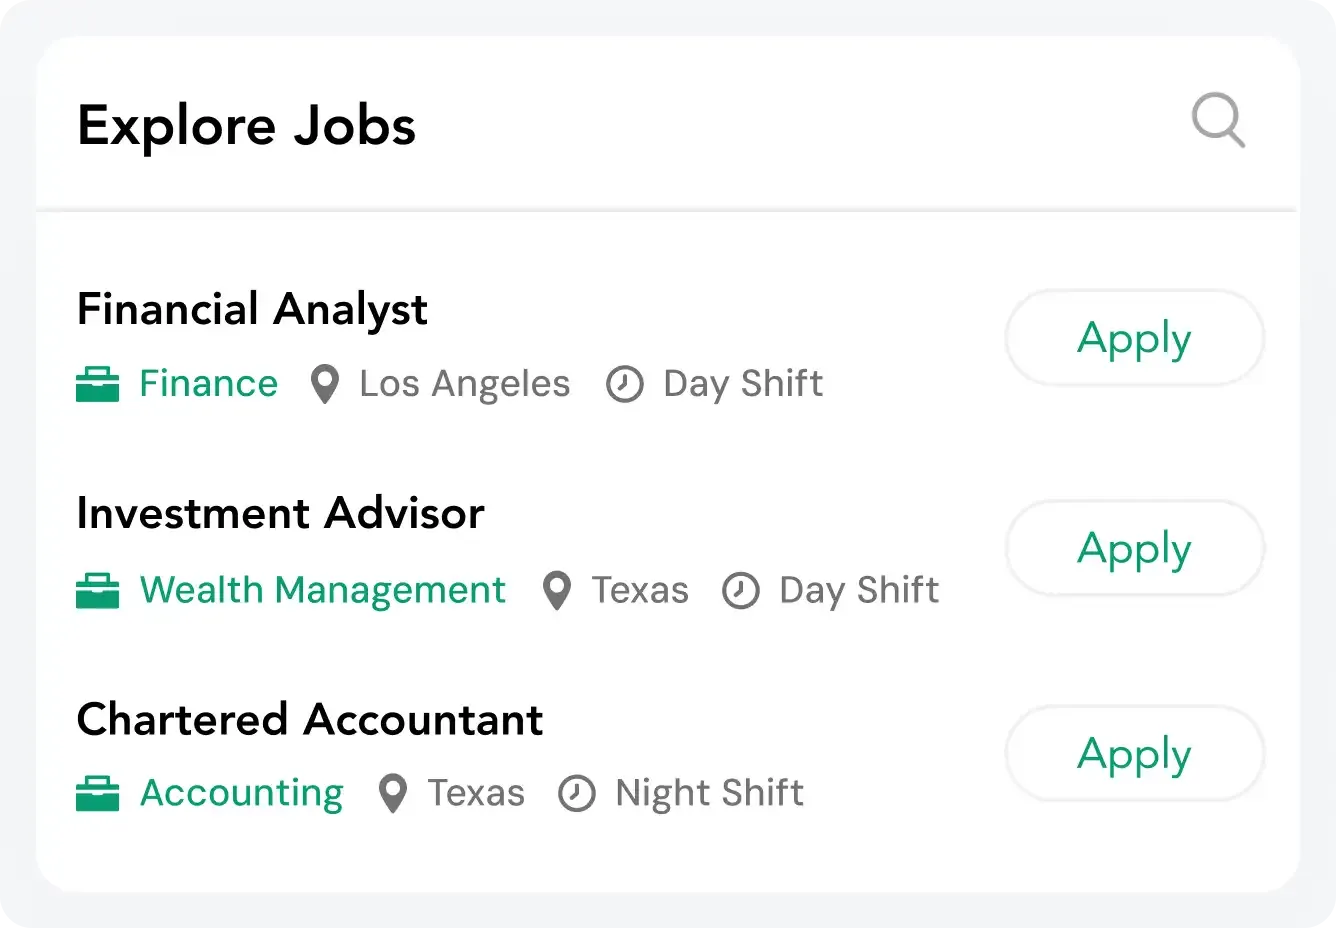Screen dimensions: 1336x928
Task: Click the Explore Jobs heading
Action: click(x=246, y=126)
